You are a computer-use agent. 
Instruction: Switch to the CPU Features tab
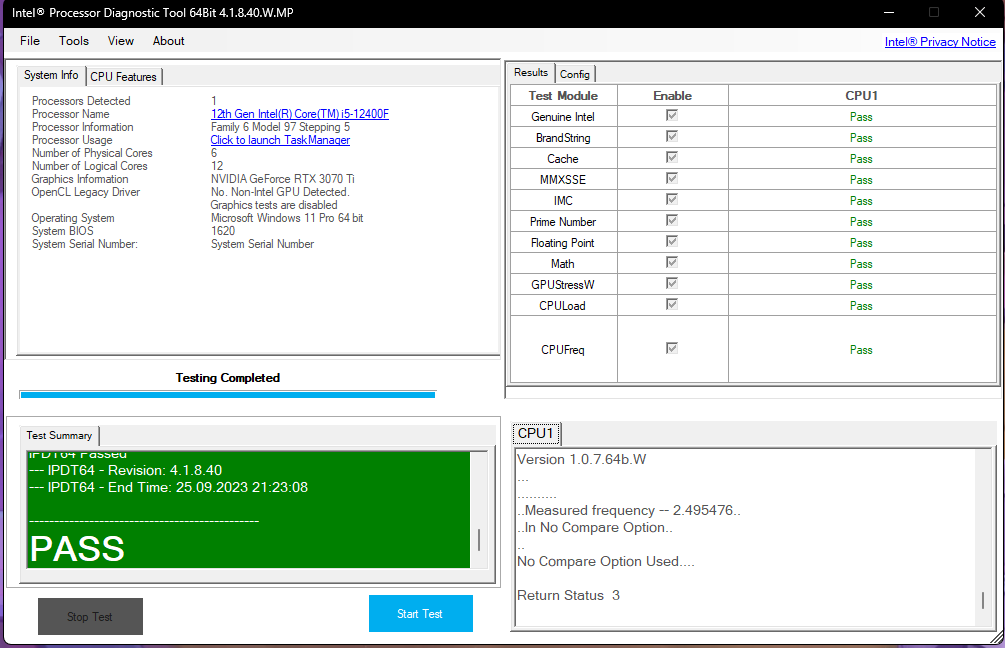pyautogui.click(x=123, y=76)
